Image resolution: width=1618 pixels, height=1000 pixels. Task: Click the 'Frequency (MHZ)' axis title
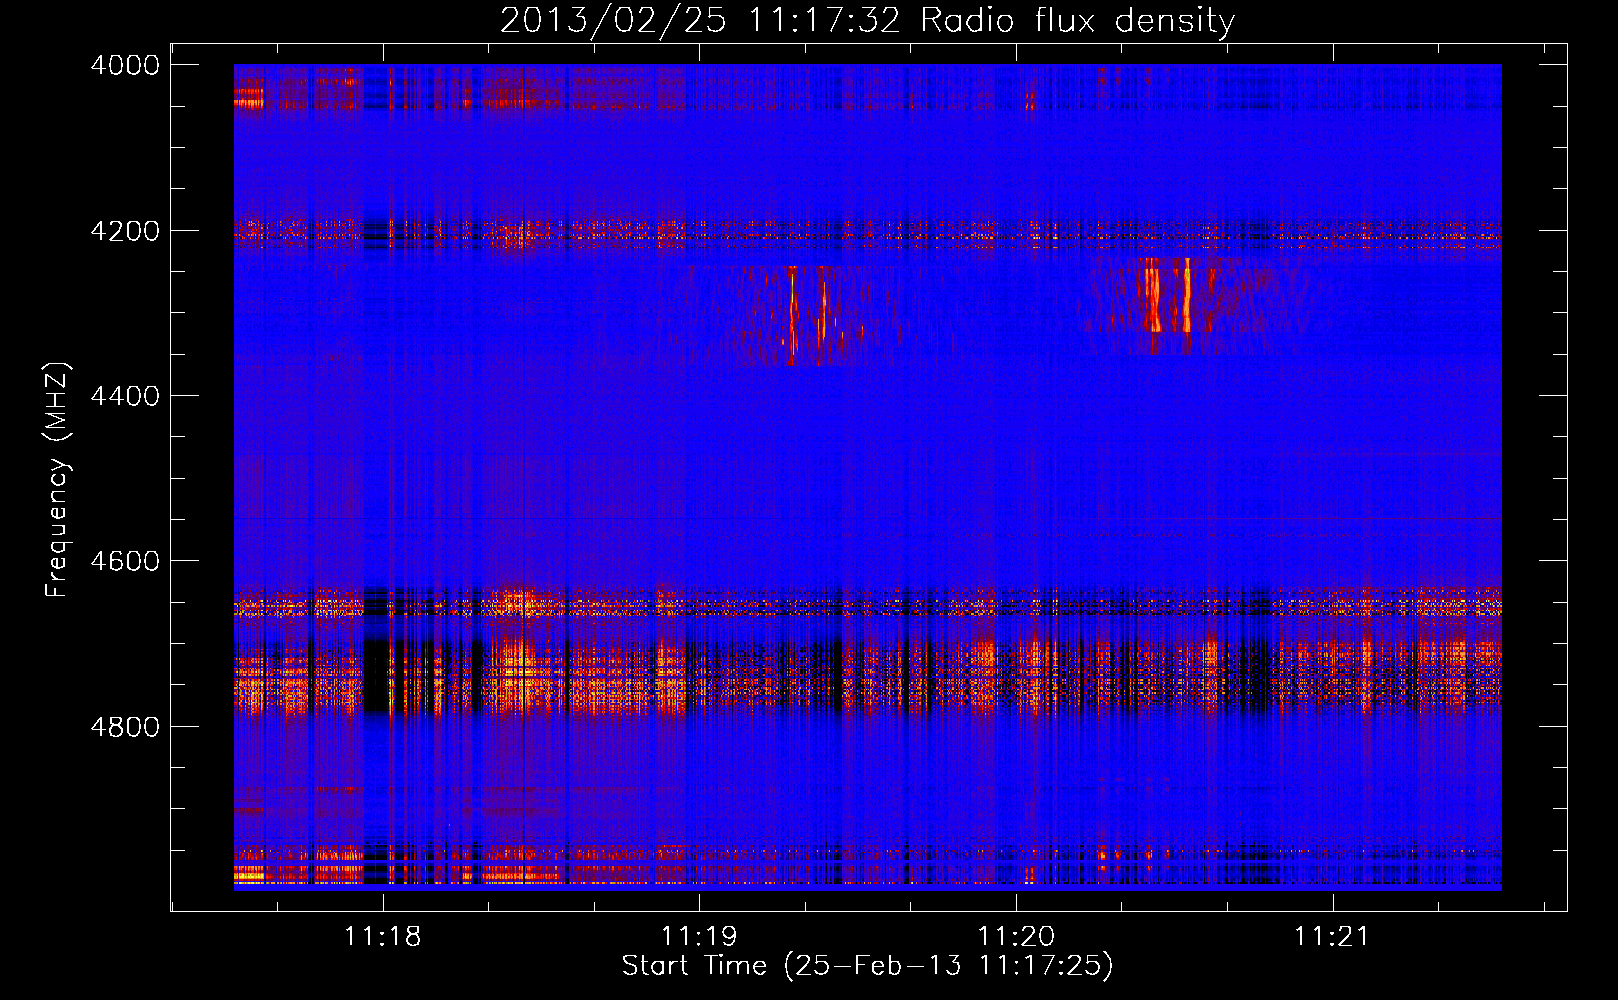(58, 480)
